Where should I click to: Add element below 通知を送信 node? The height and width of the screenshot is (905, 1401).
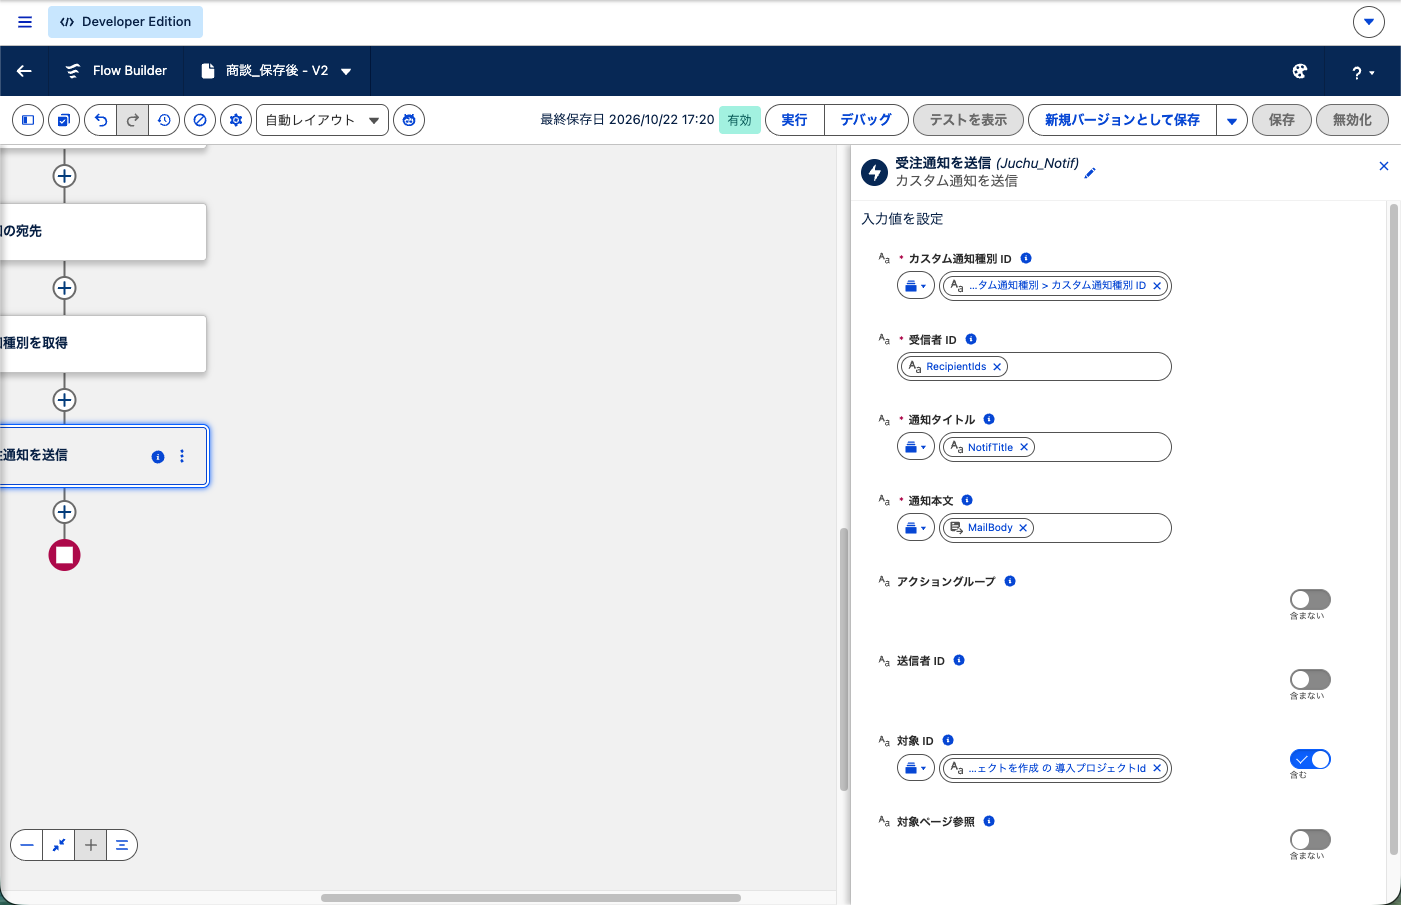(x=64, y=512)
